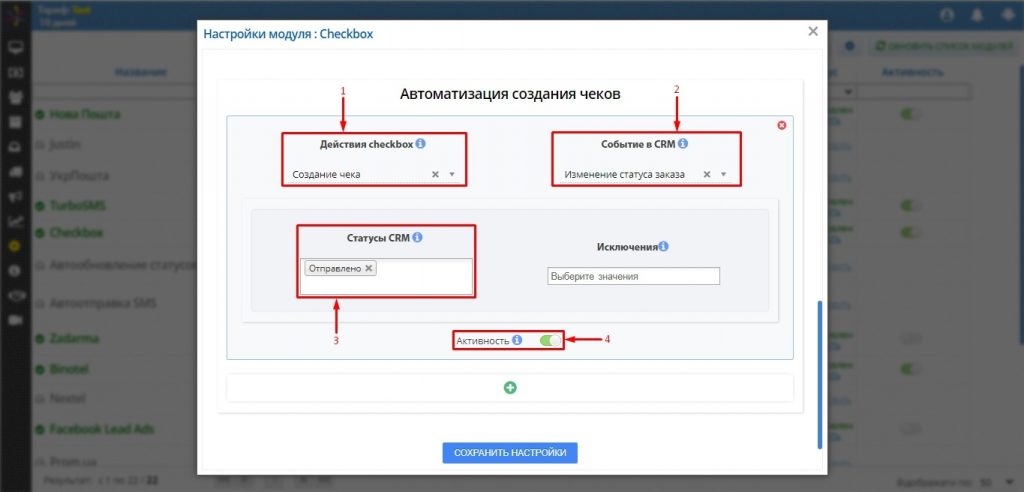This screenshot has height=492, width=1024.
Task: Remove the Отправлено status tag
Action: pos(369,268)
